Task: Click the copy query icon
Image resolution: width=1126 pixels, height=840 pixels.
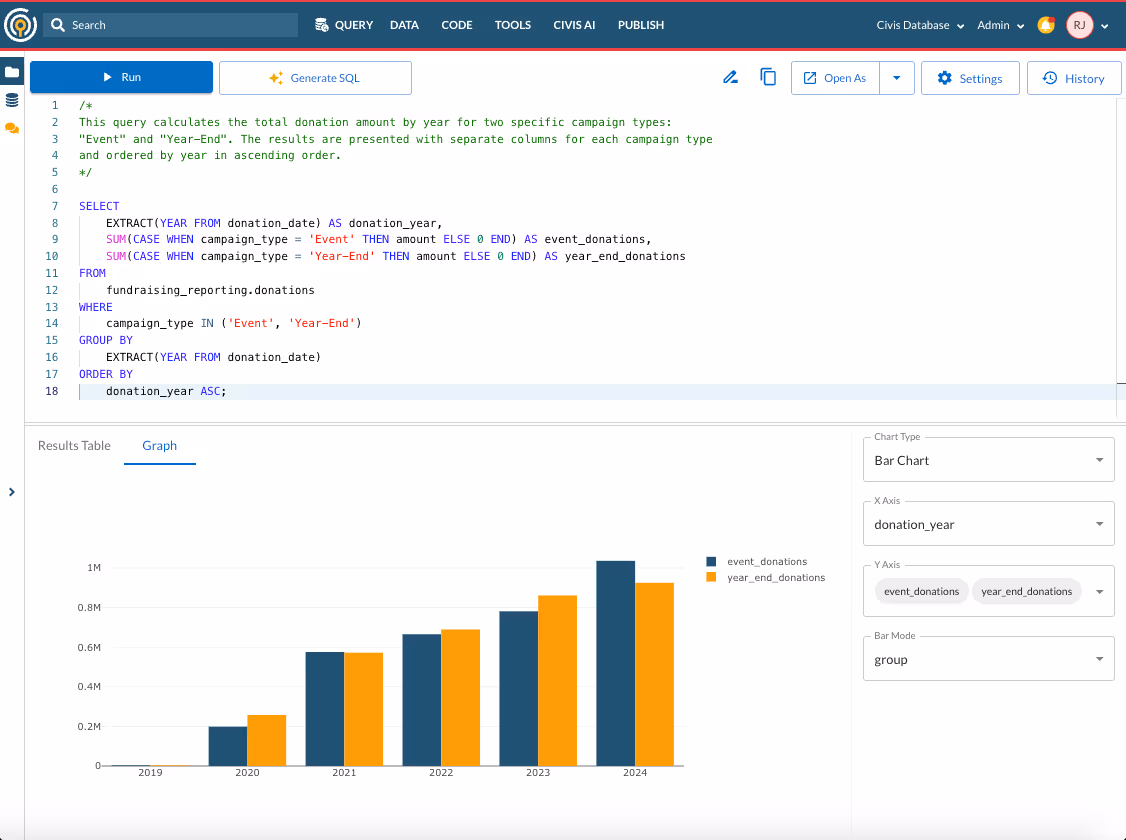Action: pos(768,77)
